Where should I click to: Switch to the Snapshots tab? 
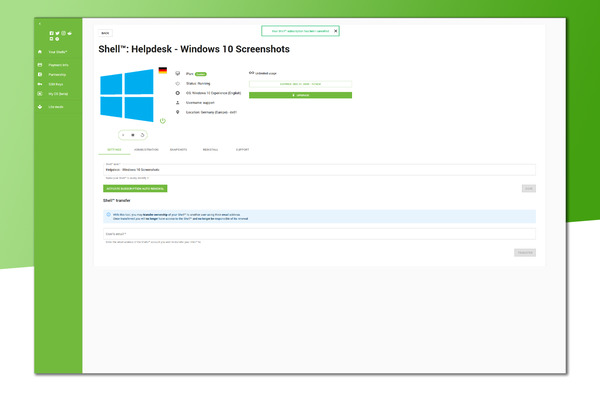point(179,148)
